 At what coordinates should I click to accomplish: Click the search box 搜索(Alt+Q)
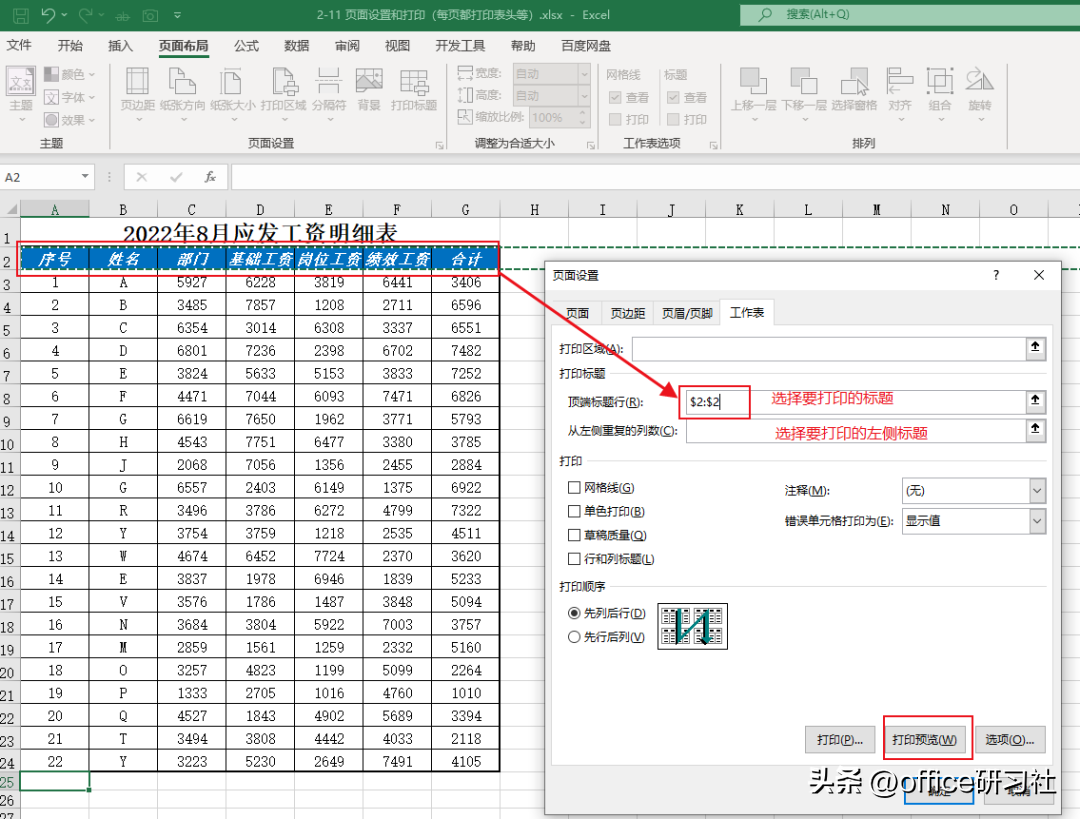click(x=909, y=14)
